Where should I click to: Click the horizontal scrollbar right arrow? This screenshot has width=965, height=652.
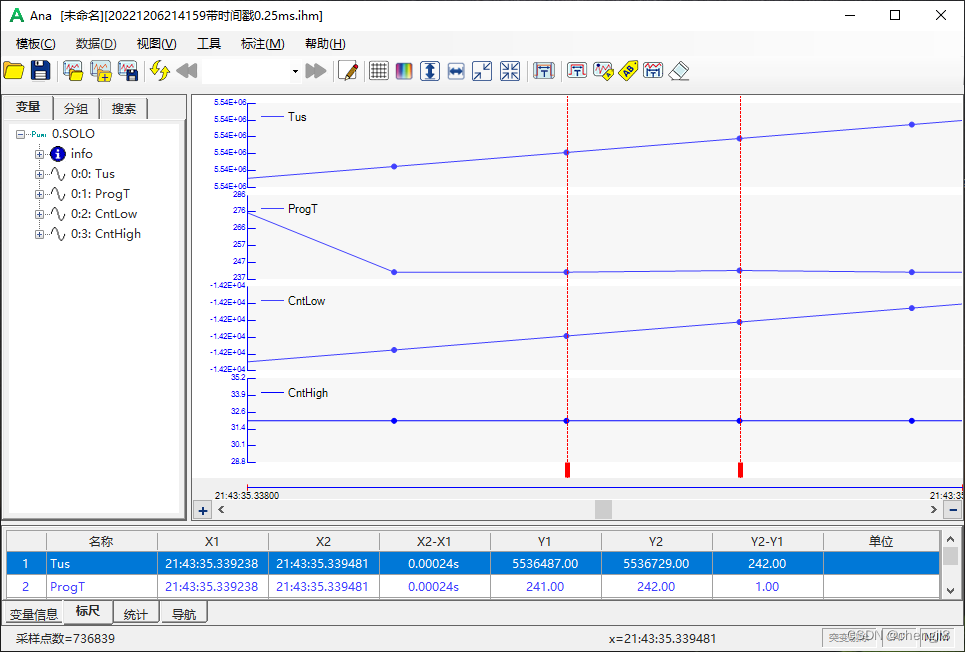point(934,510)
